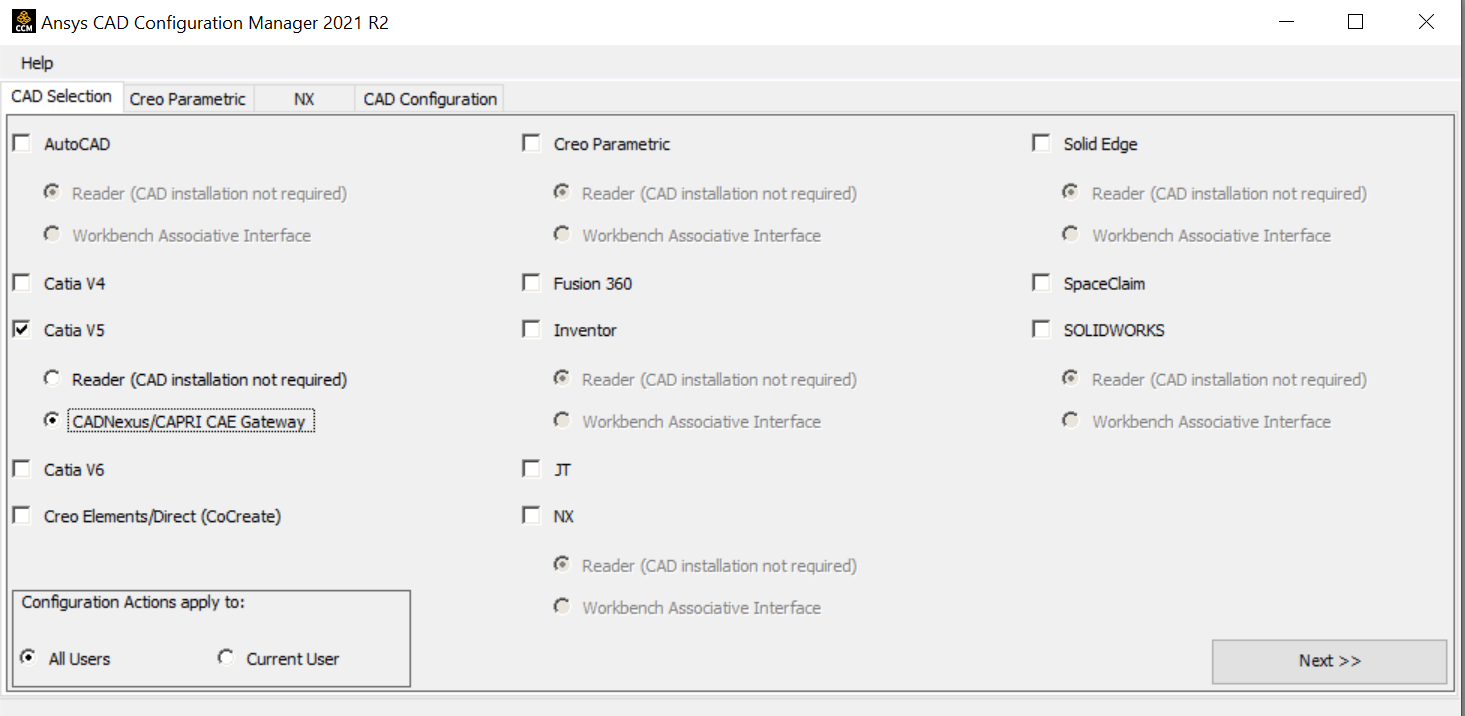
Task: Open the CAD Configuration tab
Action: 430,99
